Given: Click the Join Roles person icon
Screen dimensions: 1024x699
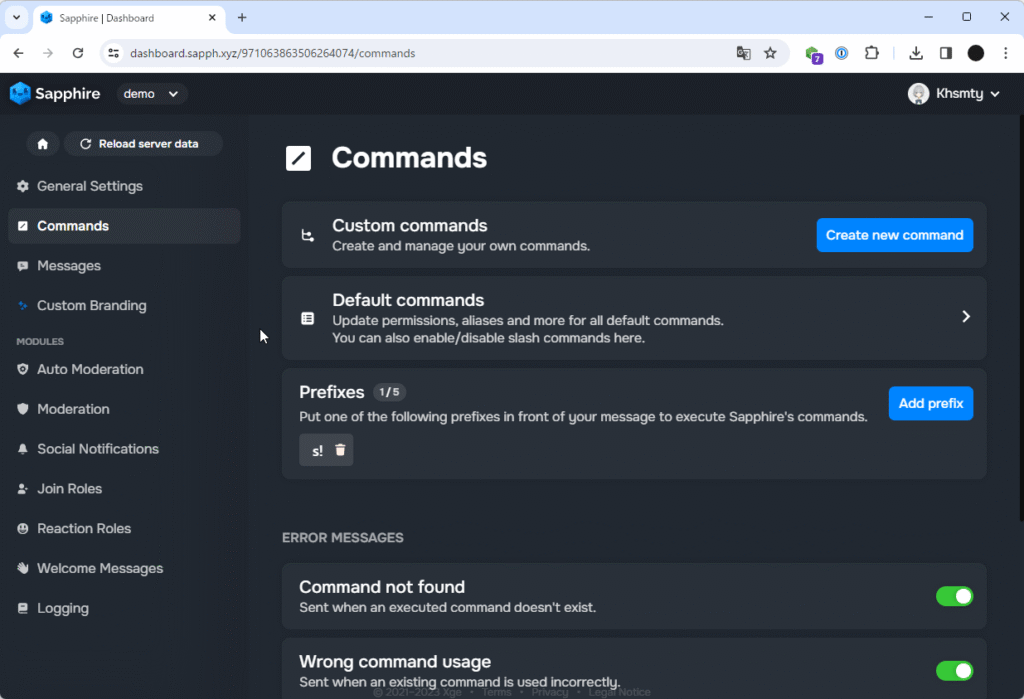Looking at the screenshot, I should pyautogui.click(x=23, y=489).
